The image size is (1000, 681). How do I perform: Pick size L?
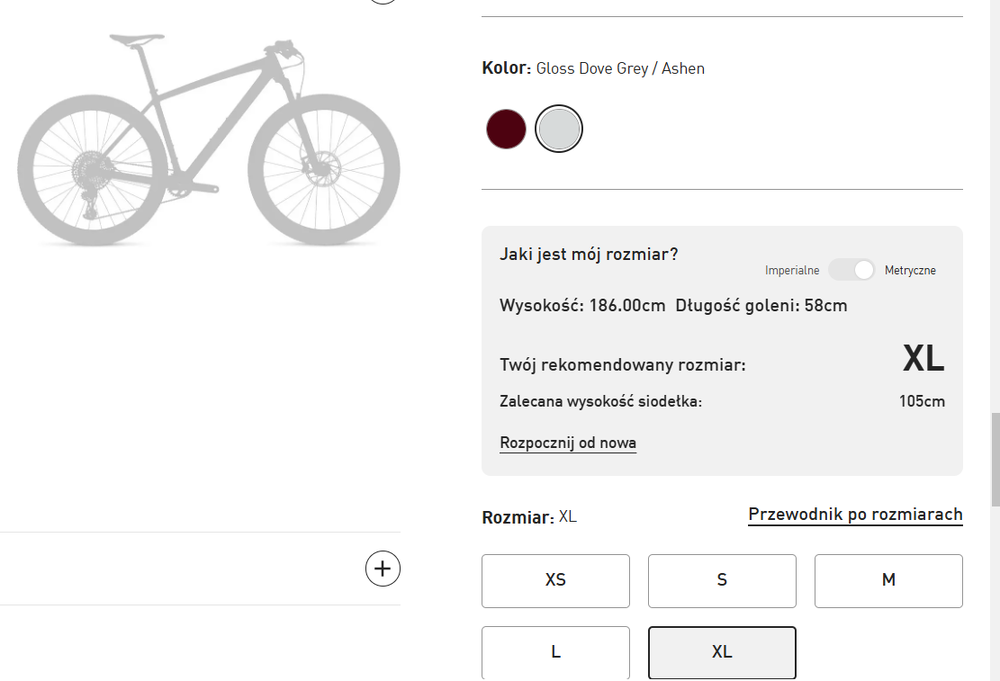point(556,652)
